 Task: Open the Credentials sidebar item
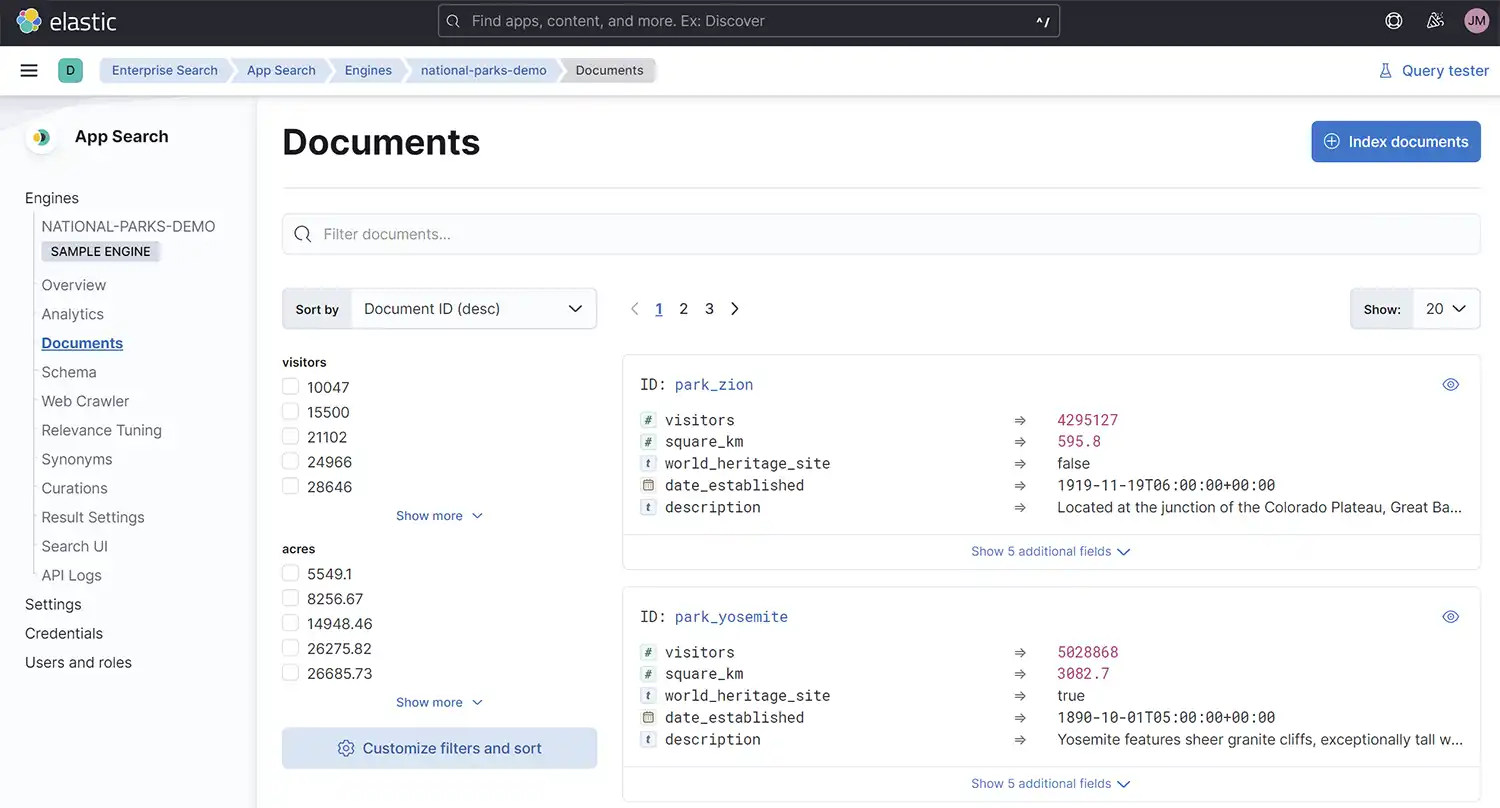pos(64,633)
